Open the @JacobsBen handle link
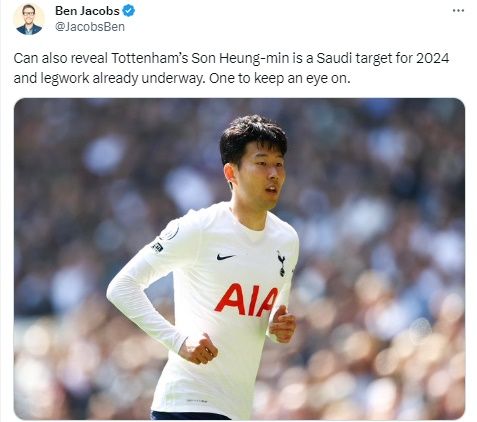The width and height of the screenshot is (477, 422). 90,27
